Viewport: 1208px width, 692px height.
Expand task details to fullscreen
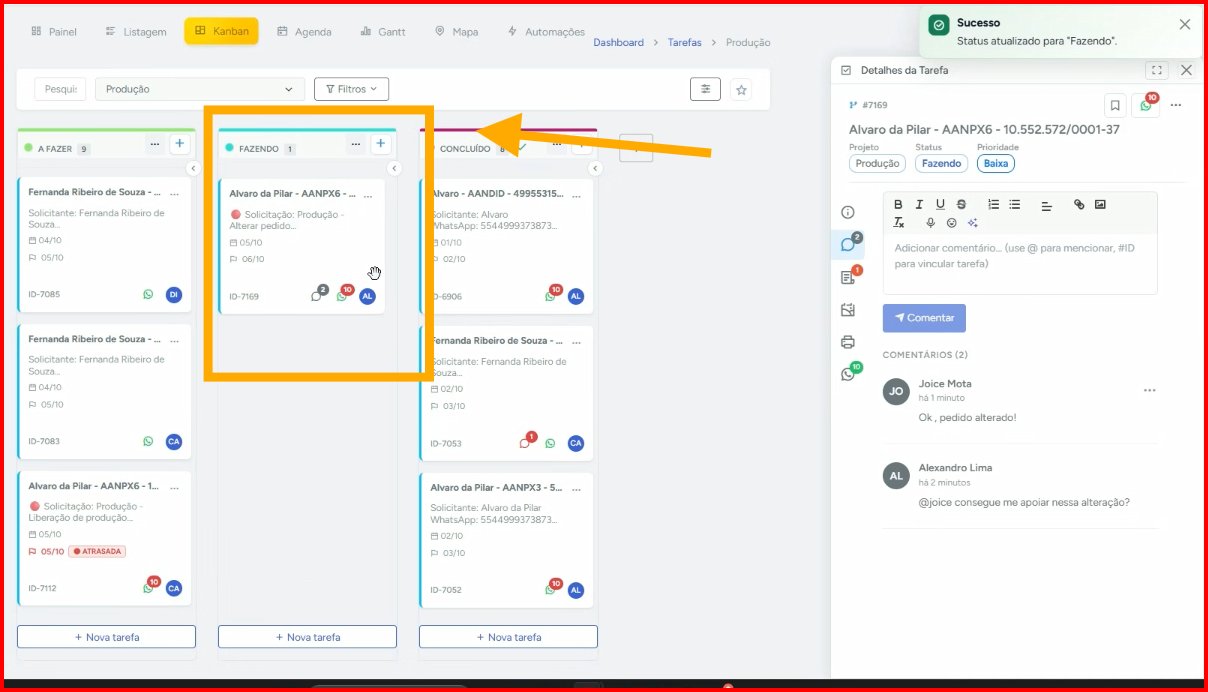coord(1157,70)
